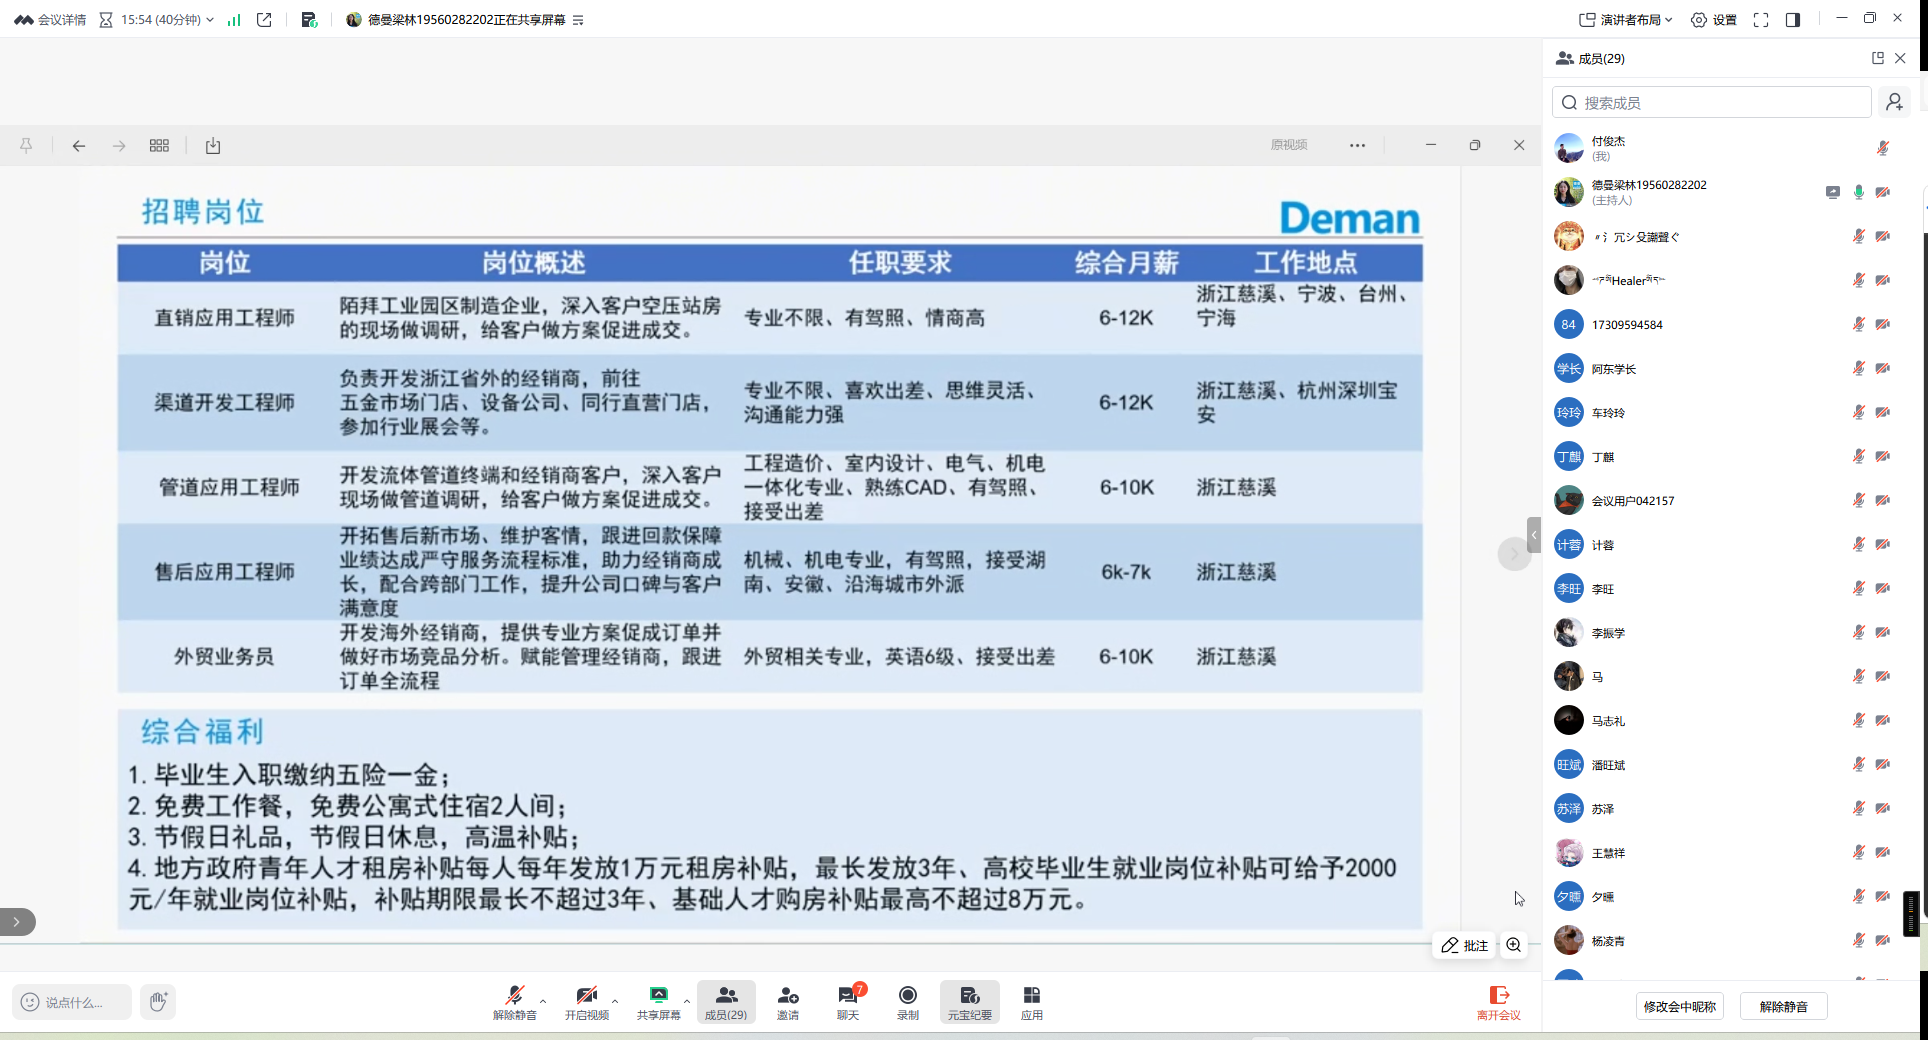The height and width of the screenshot is (1040, 1928).
Task: Toggle the side panel layout icon
Action: click(x=1793, y=20)
